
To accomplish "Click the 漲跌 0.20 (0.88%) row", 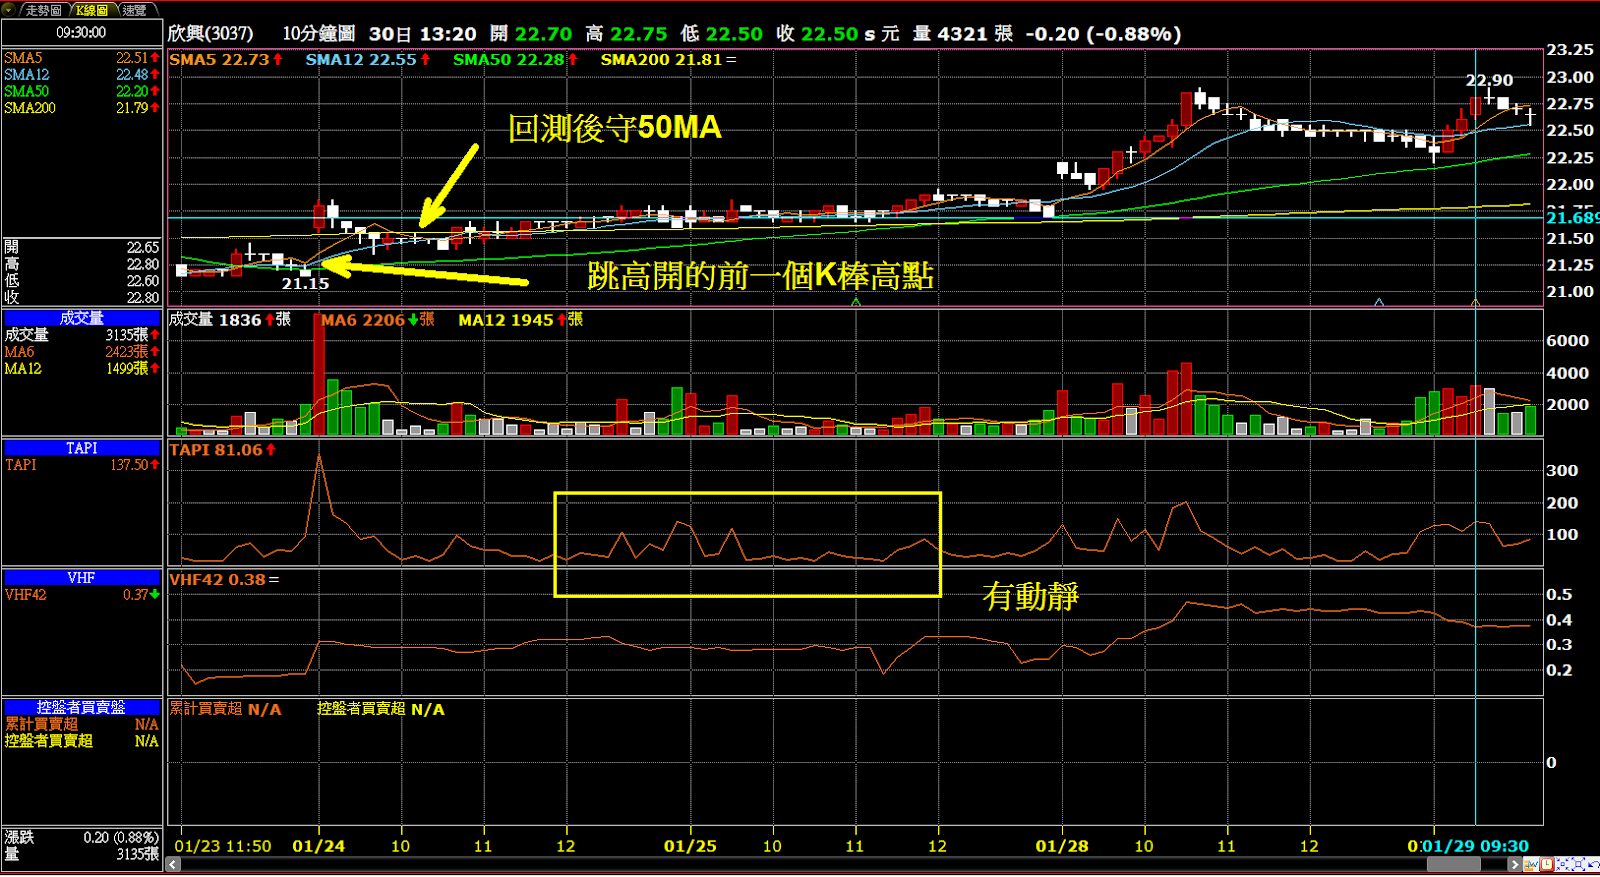I will (x=81, y=837).
